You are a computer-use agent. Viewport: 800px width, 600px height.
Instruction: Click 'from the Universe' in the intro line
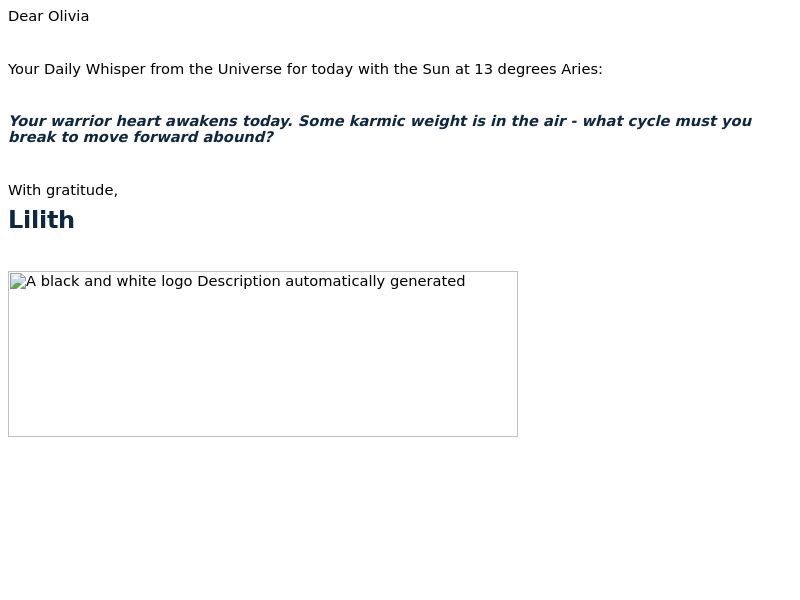click(216, 69)
